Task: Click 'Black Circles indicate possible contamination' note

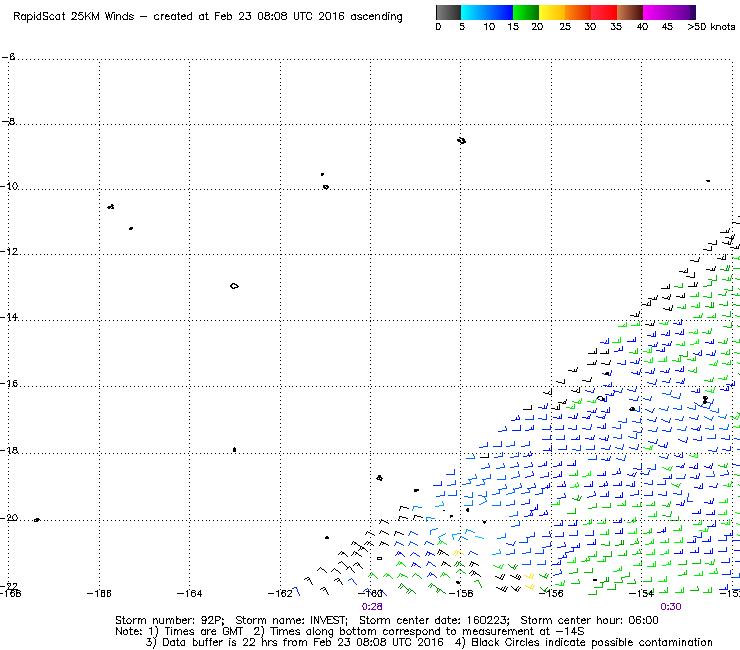Action: coord(592,642)
